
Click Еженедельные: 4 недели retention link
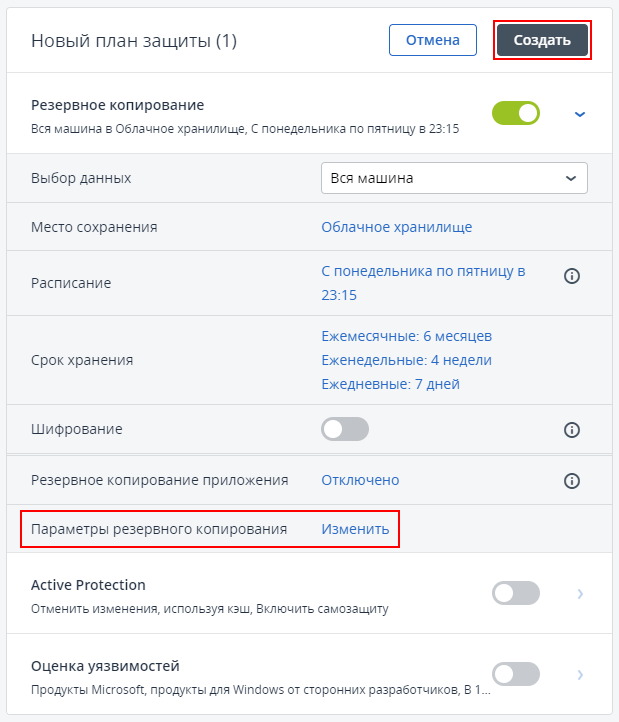tap(406, 360)
